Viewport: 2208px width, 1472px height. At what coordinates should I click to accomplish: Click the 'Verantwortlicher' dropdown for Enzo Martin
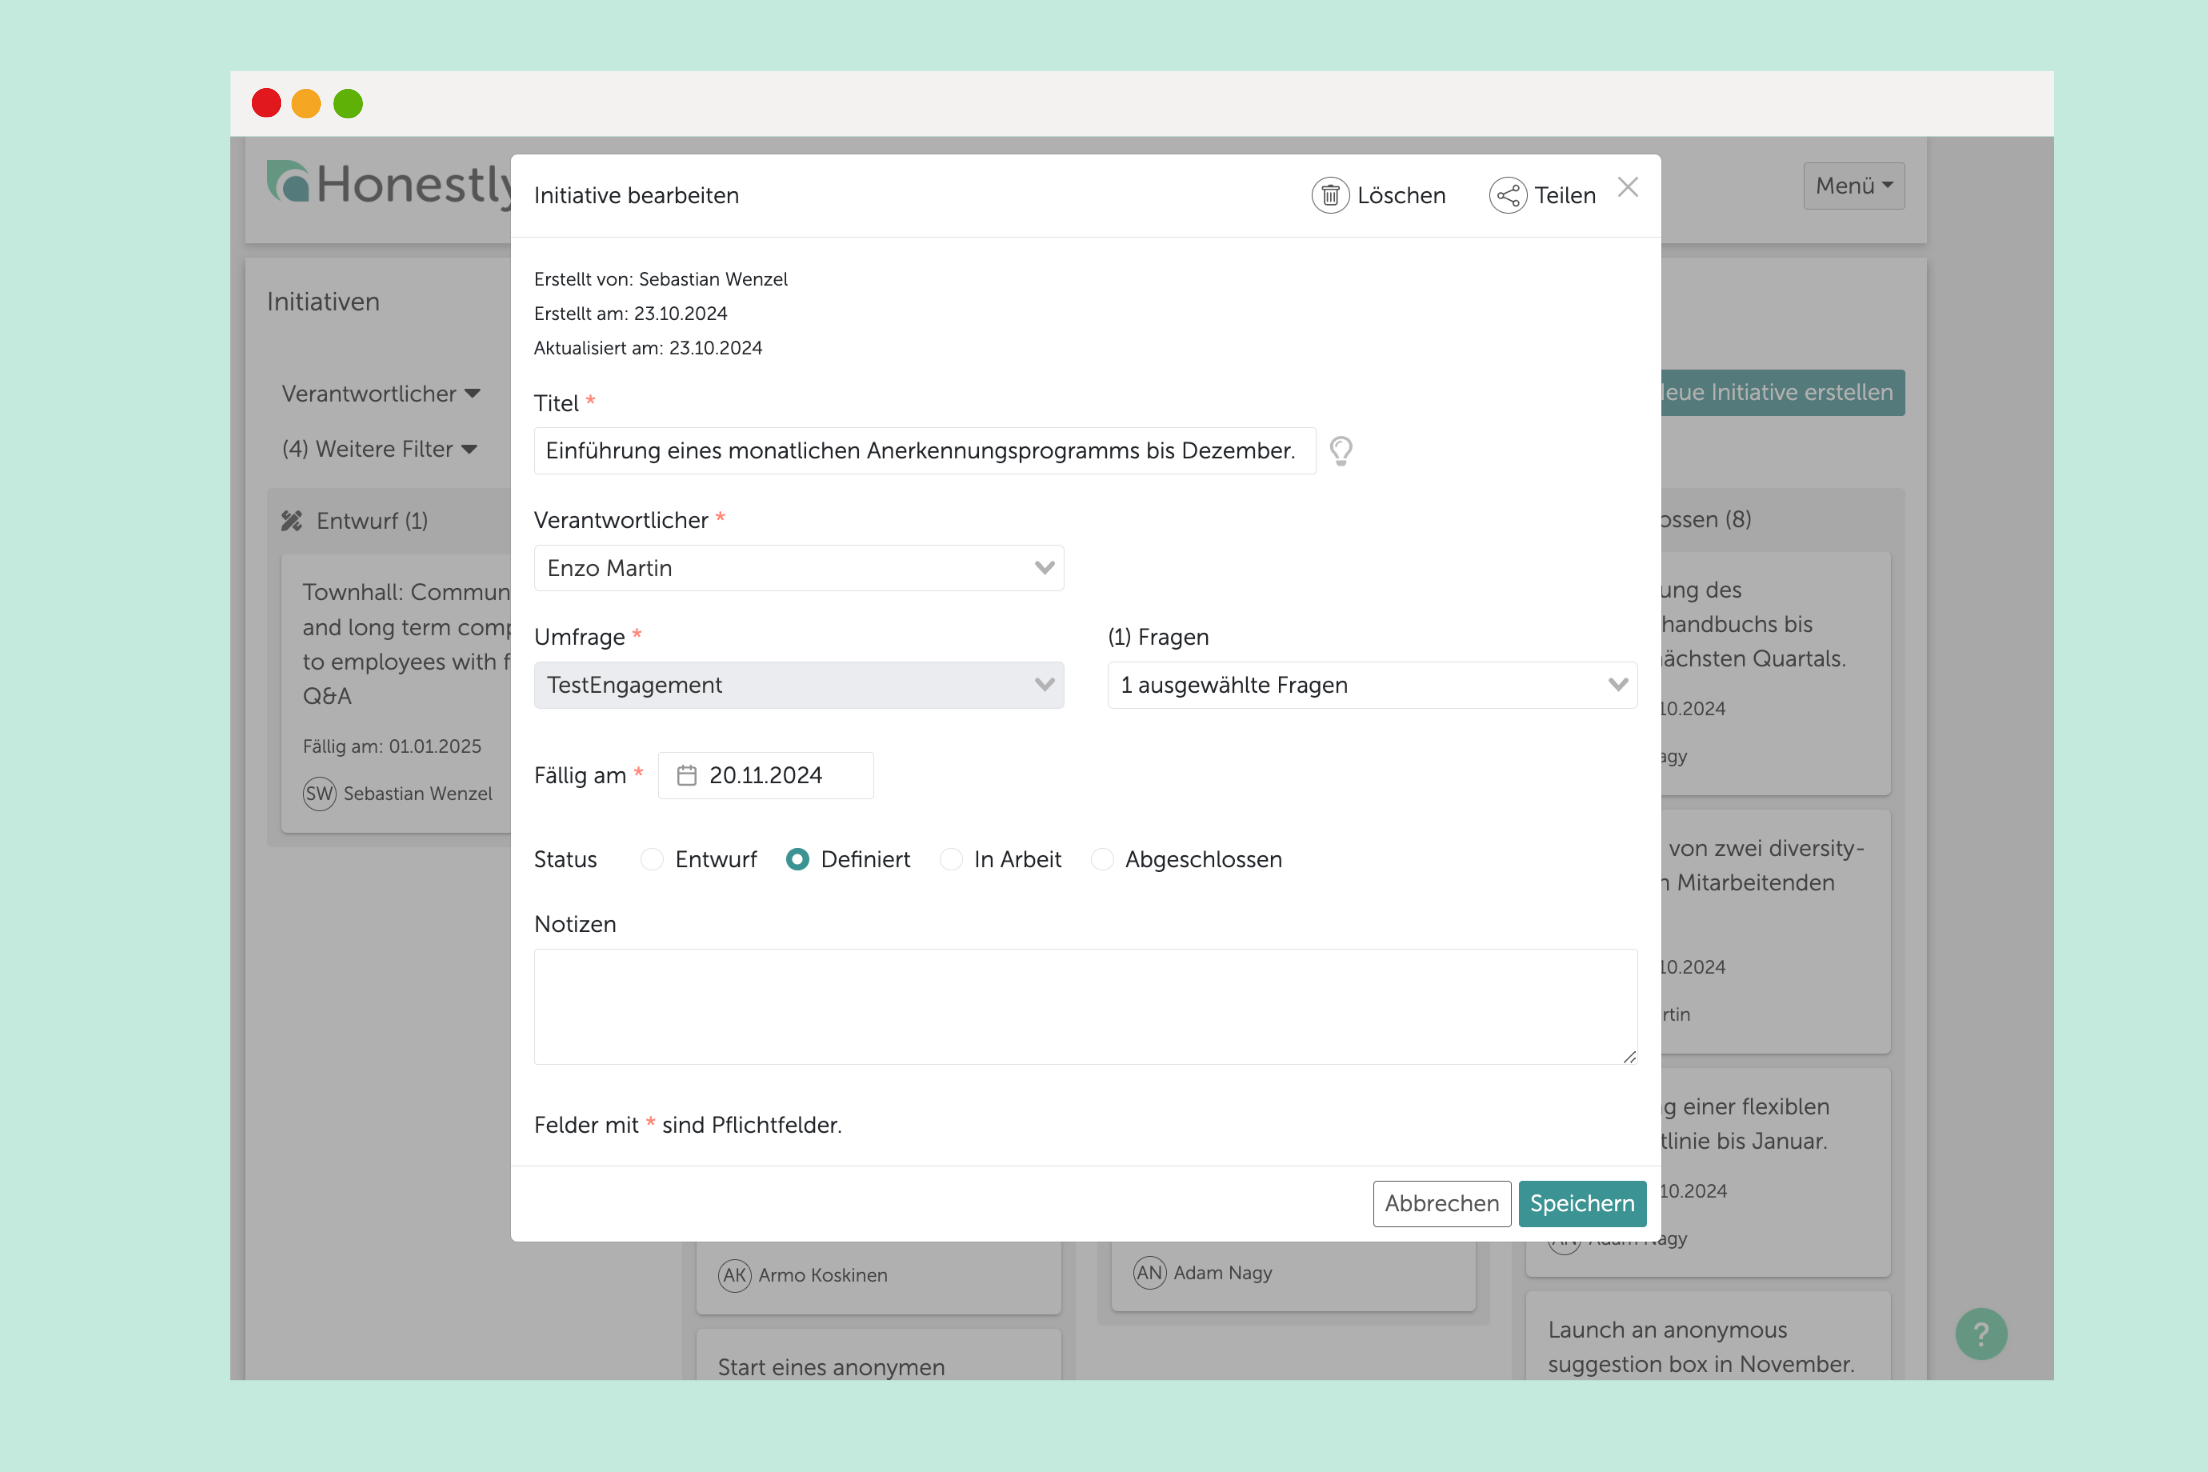click(798, 567)
